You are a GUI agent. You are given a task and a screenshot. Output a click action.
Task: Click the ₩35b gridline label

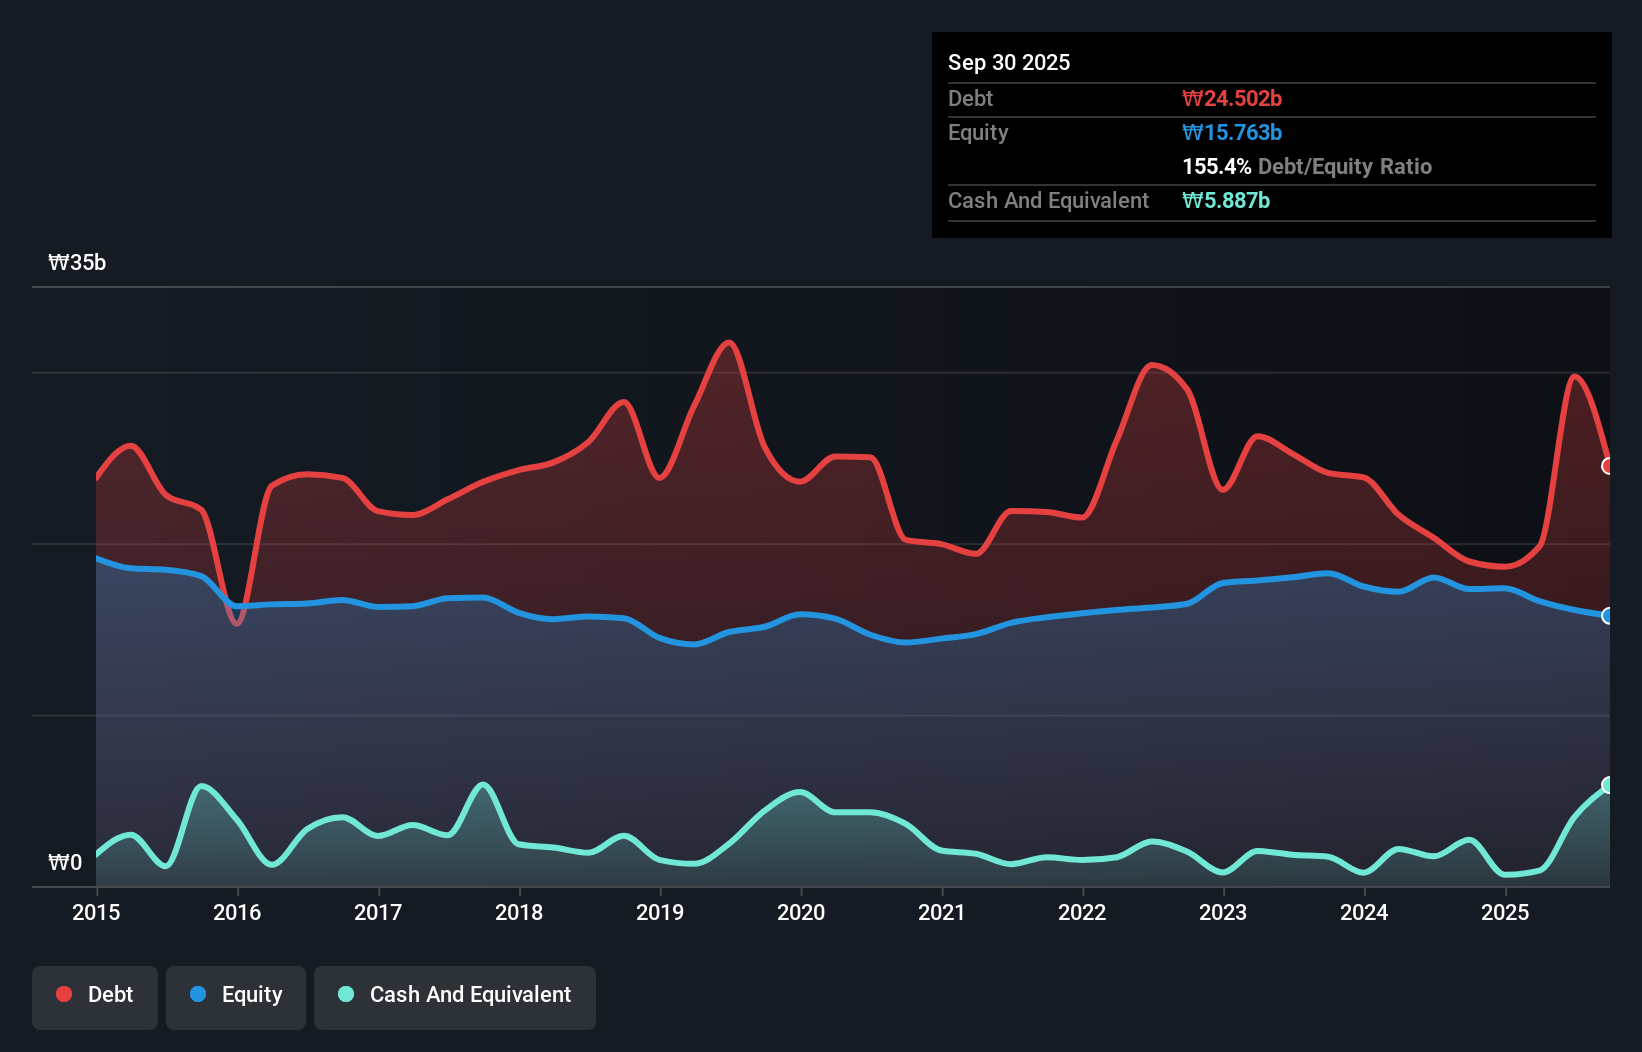77,263
